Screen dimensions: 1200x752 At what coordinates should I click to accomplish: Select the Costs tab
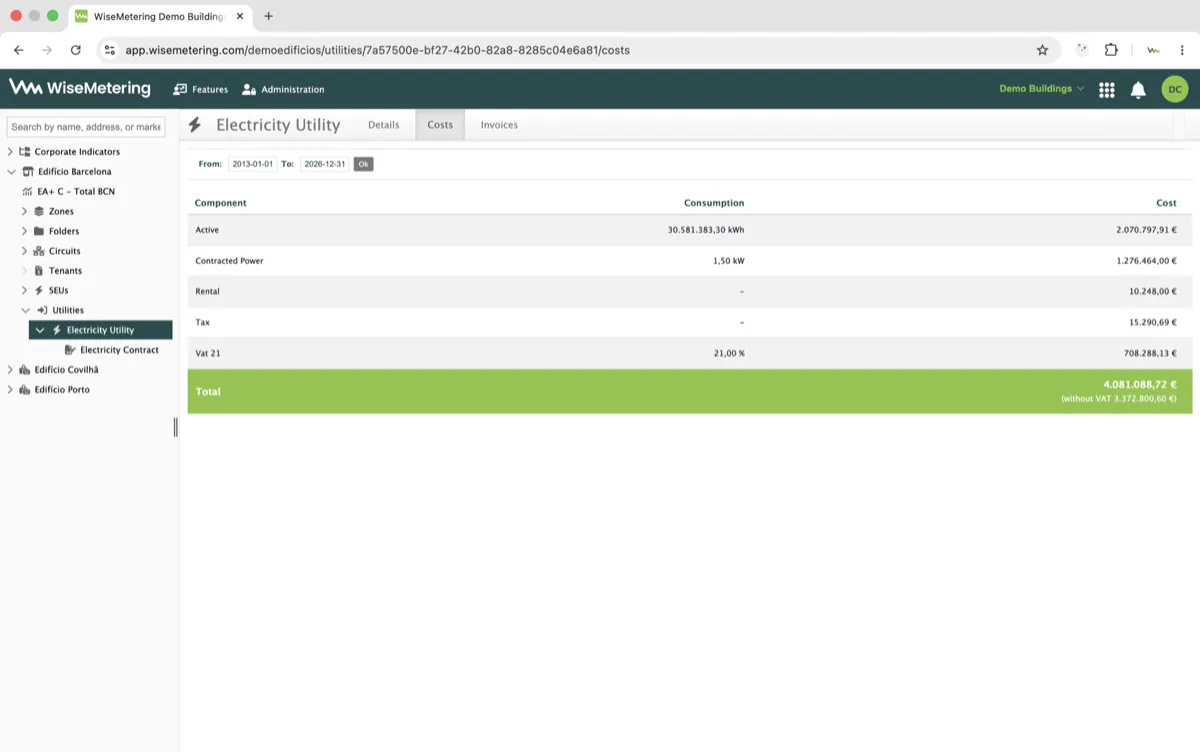point(440,125)
